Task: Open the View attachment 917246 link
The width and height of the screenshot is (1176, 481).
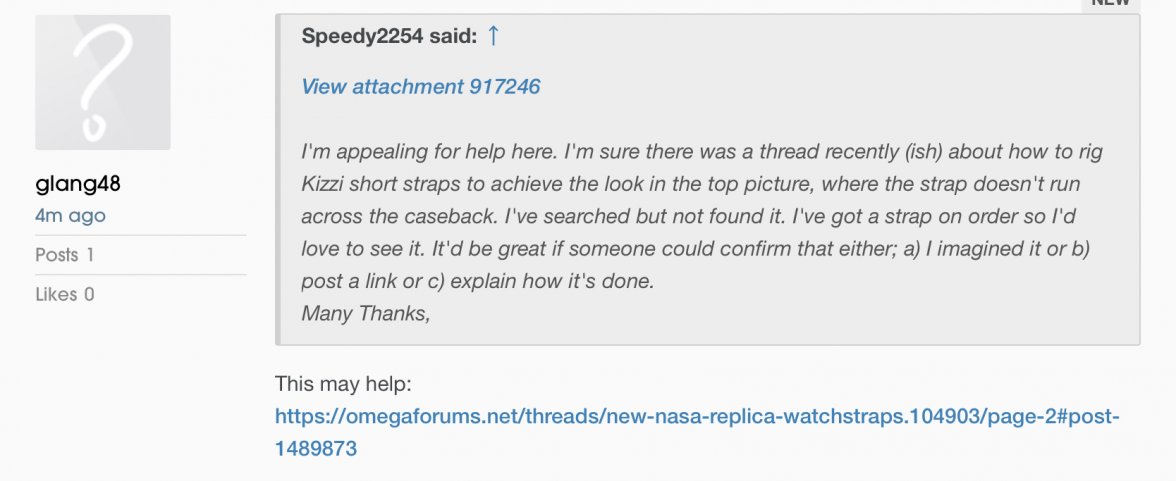Action: point(420,87)
